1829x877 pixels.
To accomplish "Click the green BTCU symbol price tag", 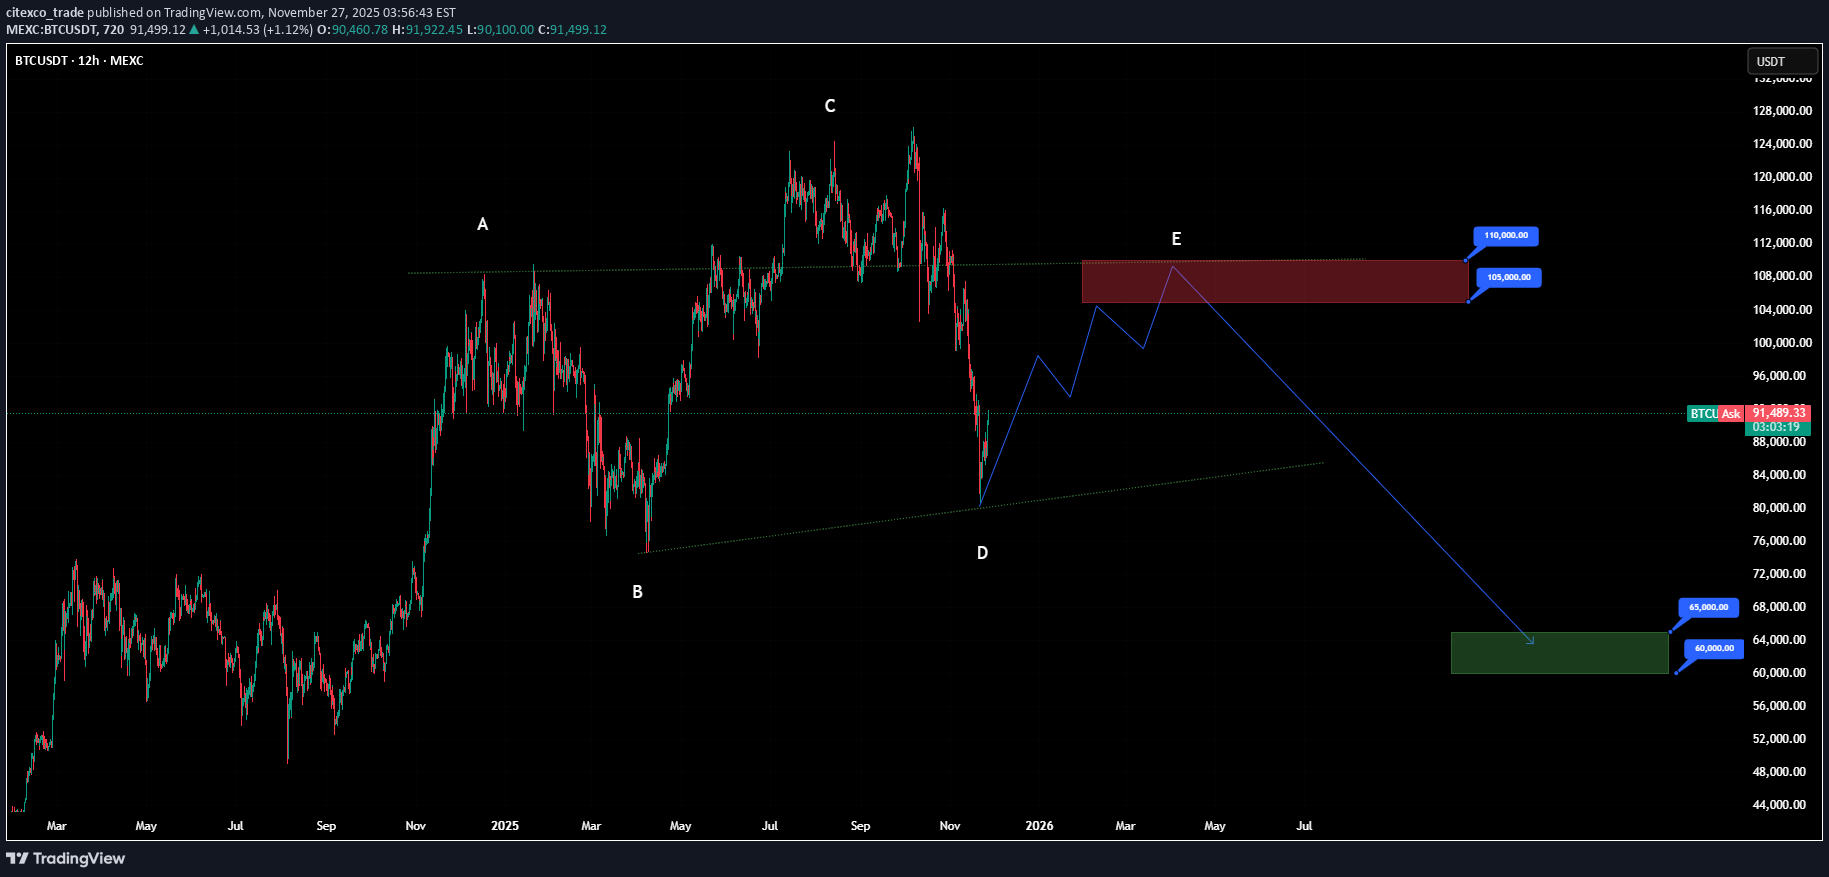I will 1702,413.
